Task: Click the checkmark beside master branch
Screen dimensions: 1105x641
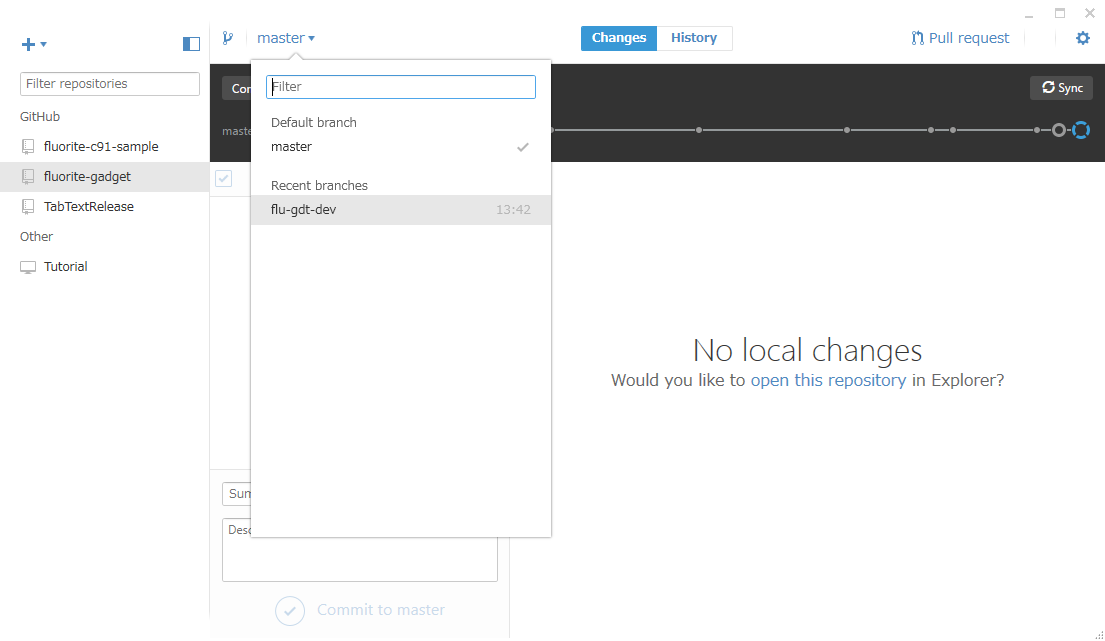Action: (522, 147)
